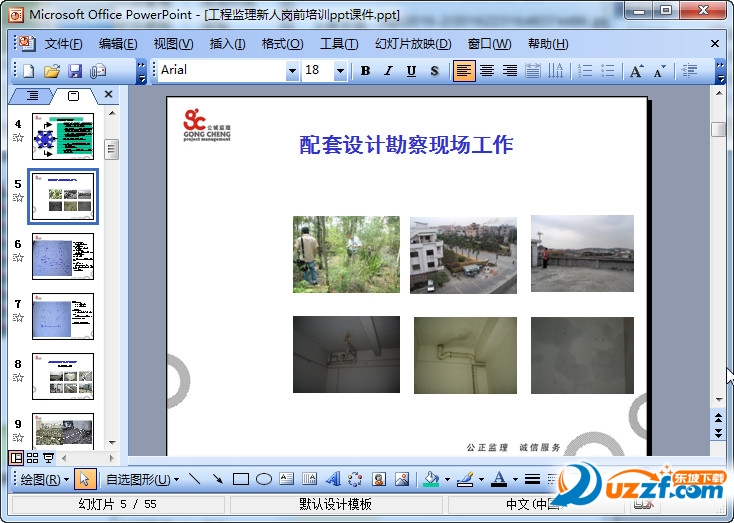Open the 工具(T) menu
The width and height of the screenshot is (734, 523).
point(339,44)
